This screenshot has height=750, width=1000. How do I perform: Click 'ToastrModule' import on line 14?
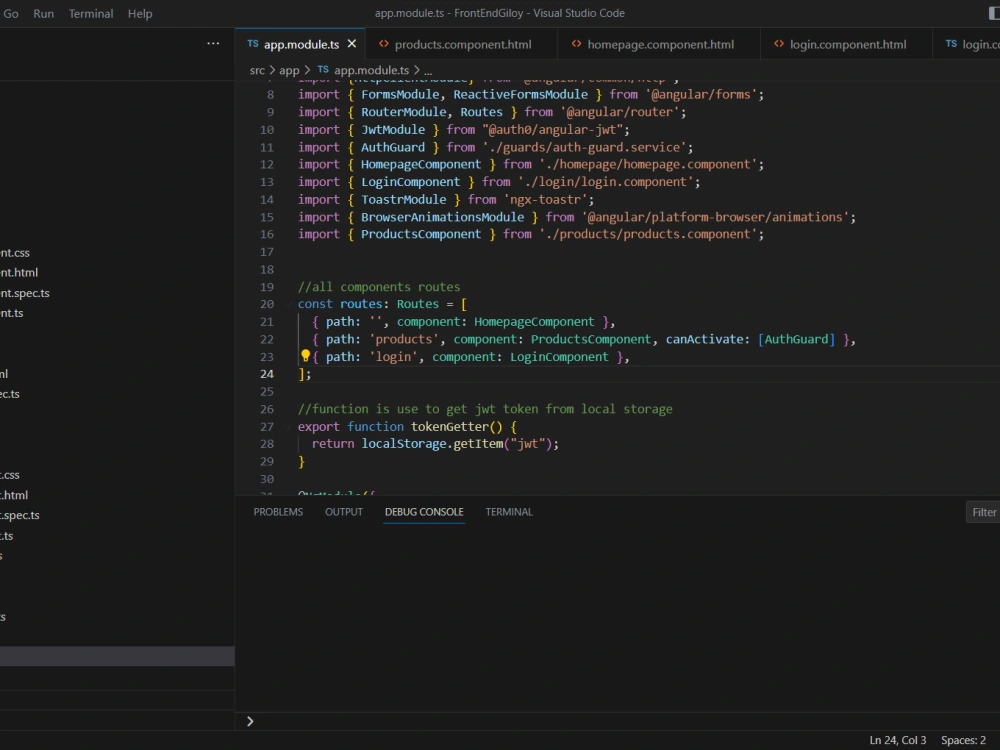point(404,200)
